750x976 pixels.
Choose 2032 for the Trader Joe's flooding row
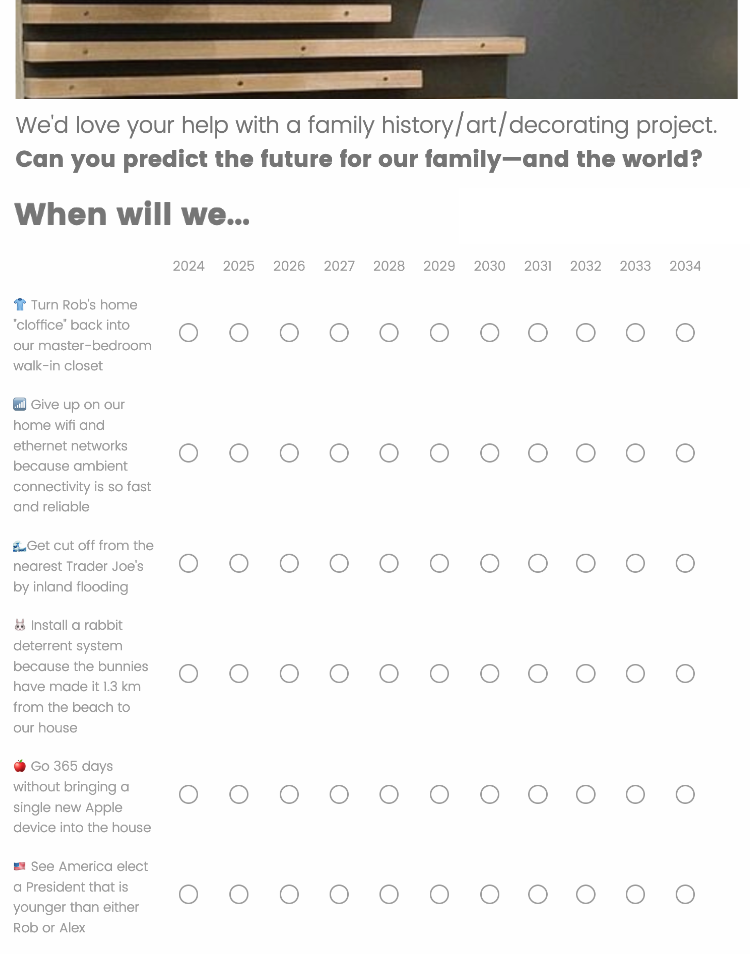coord(585,563)
